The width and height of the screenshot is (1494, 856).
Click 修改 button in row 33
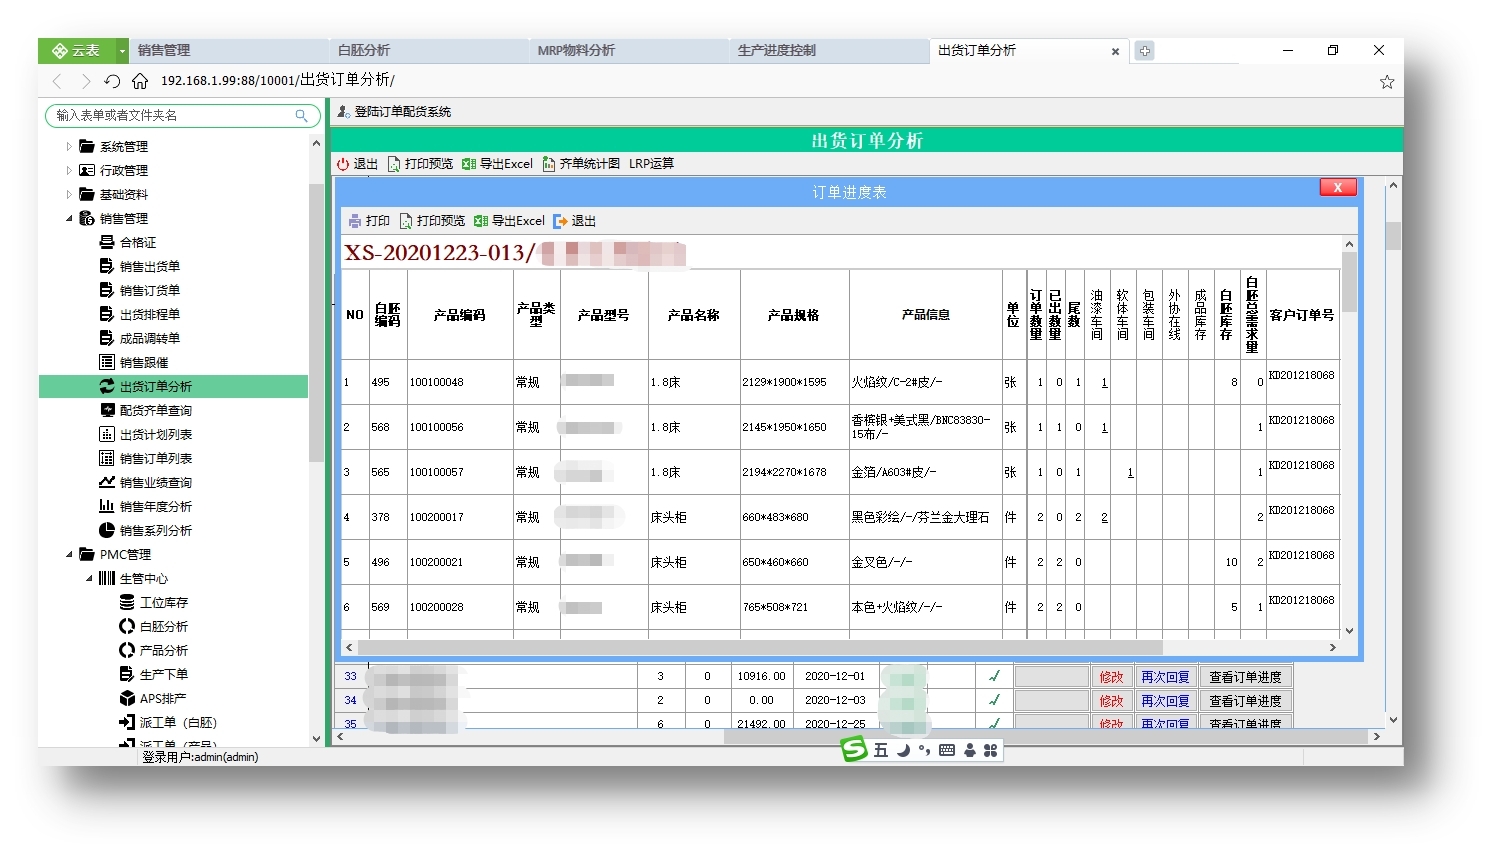[x=1111, y=677]
